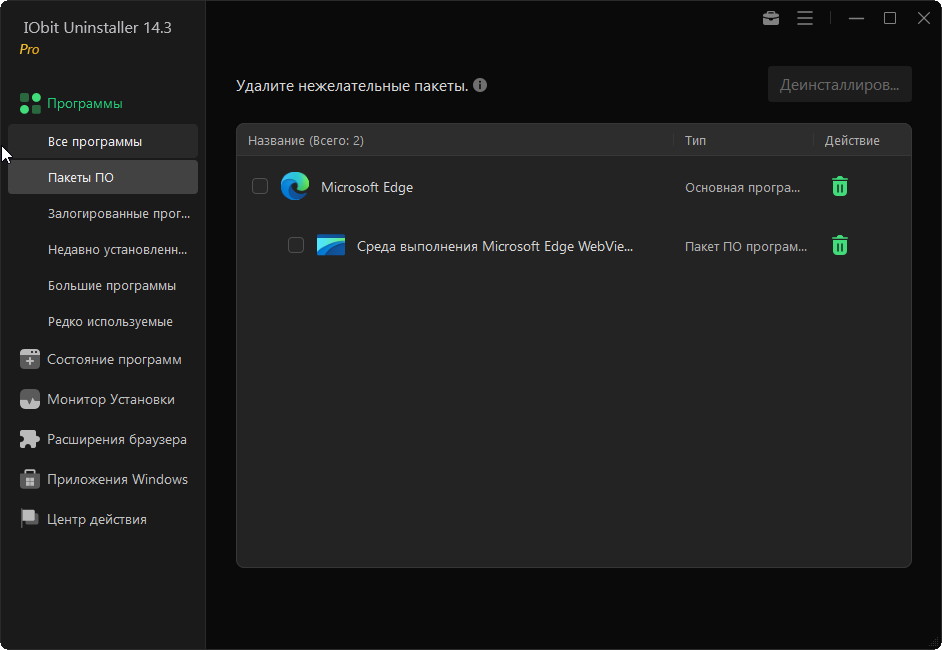
Task: Click the Пакет ПО программы type cell
Action: 746,246
